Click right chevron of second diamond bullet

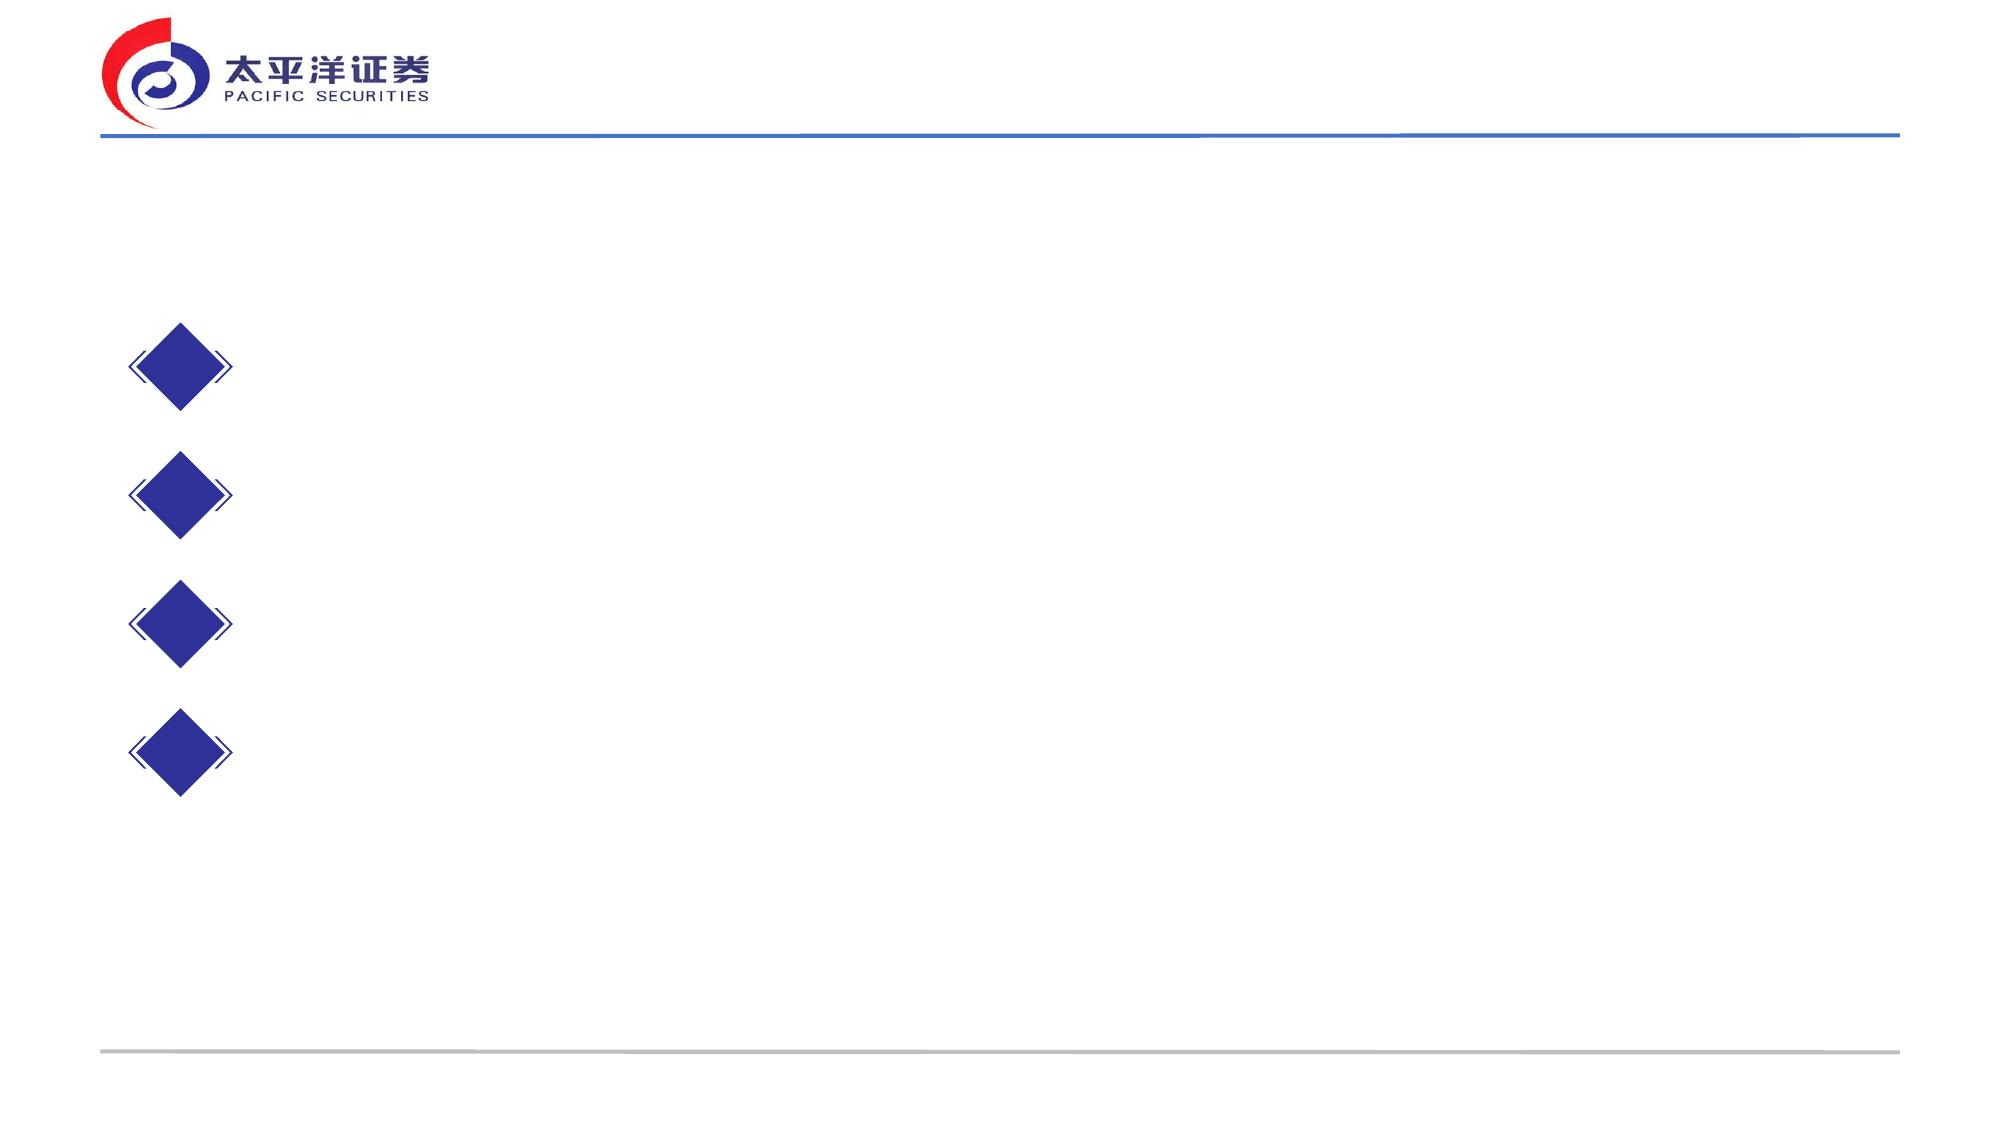[x=224, y=495]
